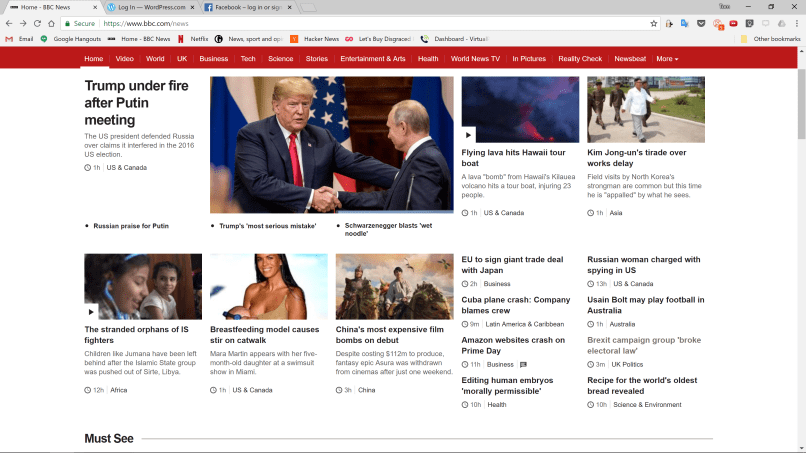Open Usain Bolt may play football story
806x453 pixels.
pos(646,305)
